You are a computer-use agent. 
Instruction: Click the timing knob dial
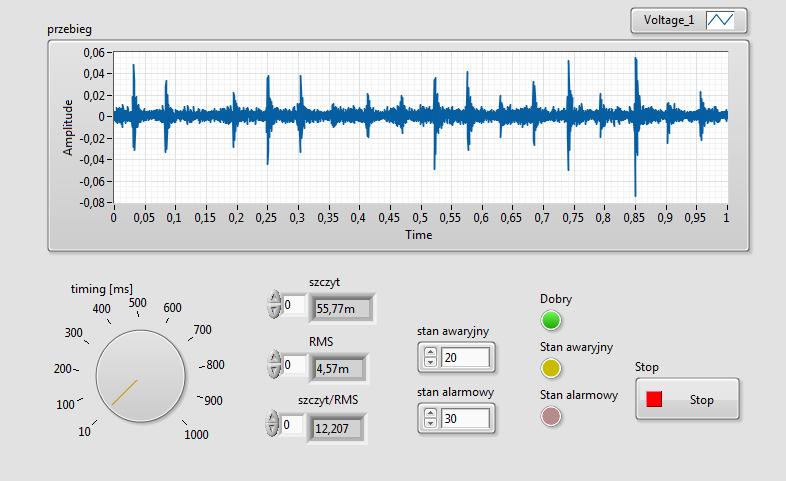(140, 376)
